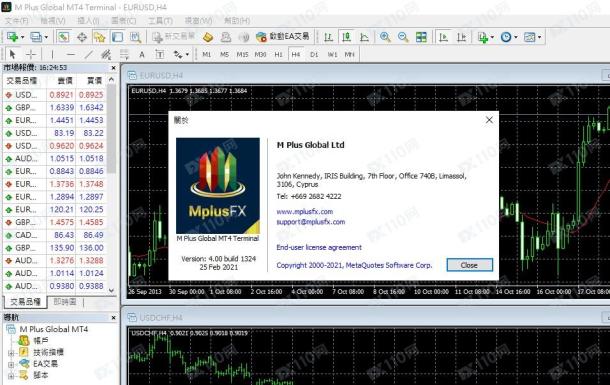Switch chart to Line Chart mode
This screenshot has height=385, width=610.
[x=364, y=37]
